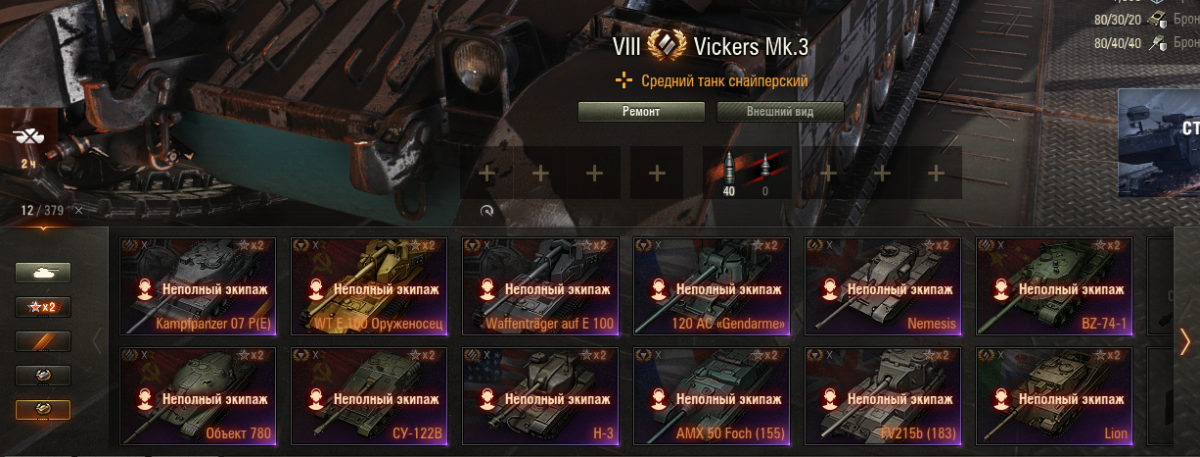Toggle the orange stripe filter button
Viewport: 1200px width, 457px height.
pos(43,341)
